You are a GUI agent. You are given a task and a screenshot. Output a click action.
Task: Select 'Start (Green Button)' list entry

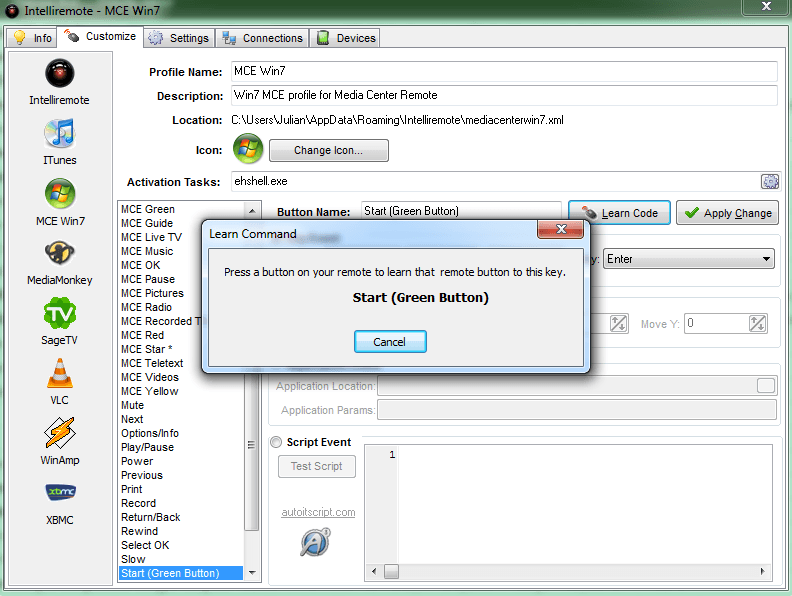click(x=181, y=573)
